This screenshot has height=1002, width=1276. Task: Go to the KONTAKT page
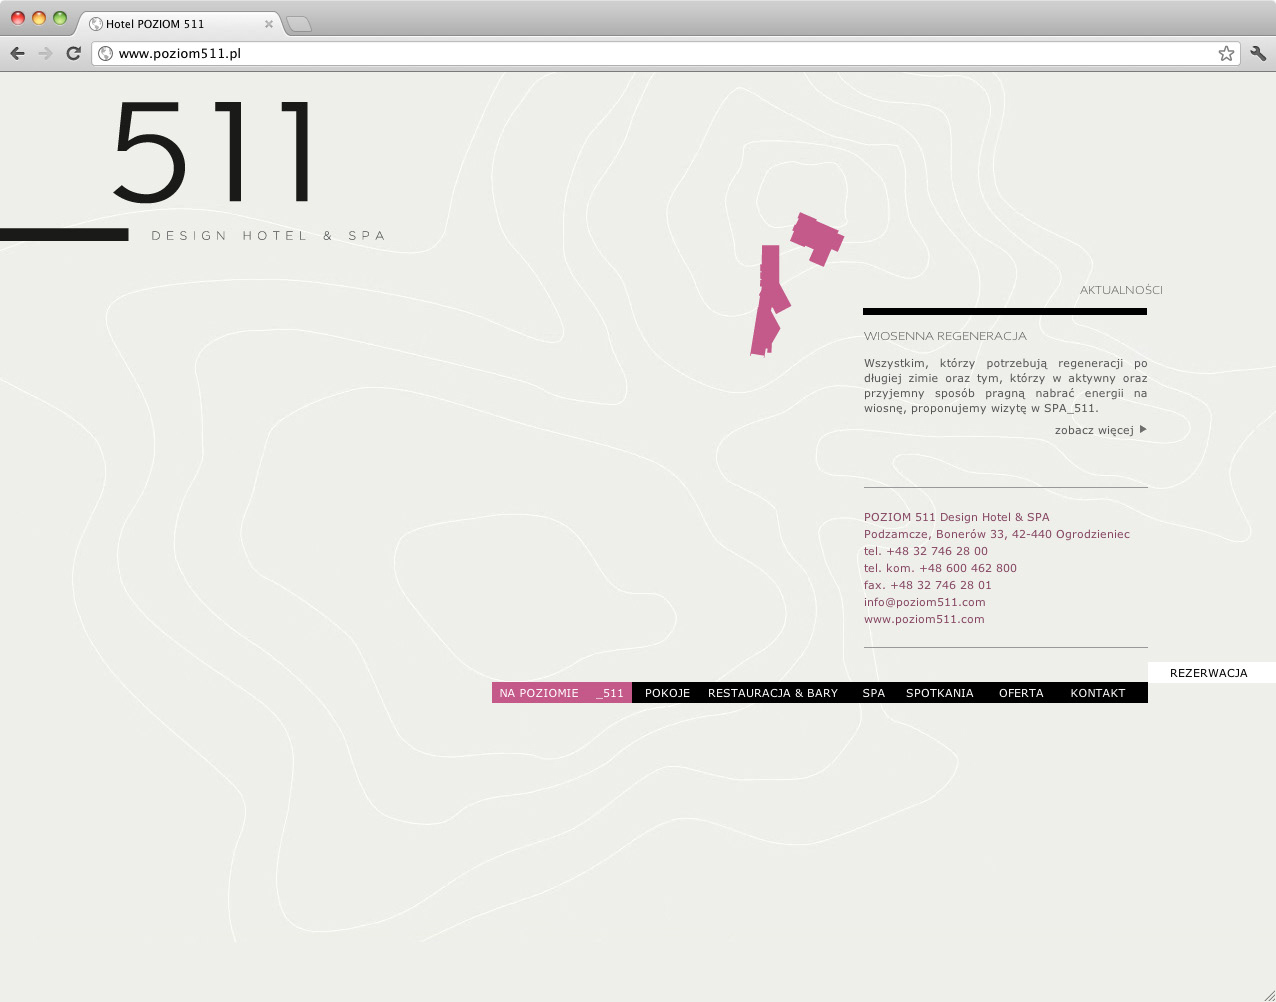1097,693
